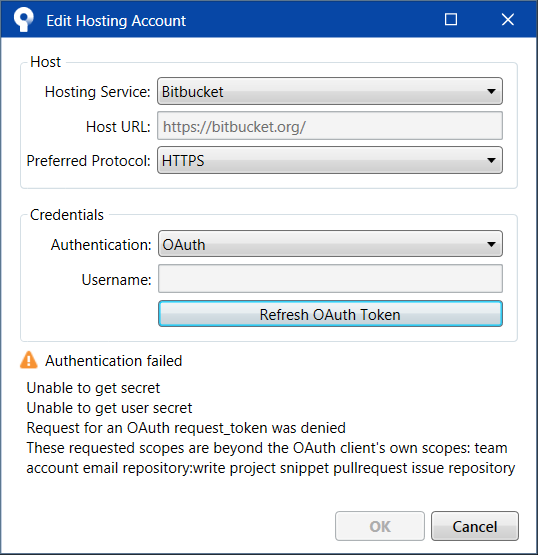
Task: Open the Preferred Protocol dropdown showing HTTPS
Action: pos(330,160)
